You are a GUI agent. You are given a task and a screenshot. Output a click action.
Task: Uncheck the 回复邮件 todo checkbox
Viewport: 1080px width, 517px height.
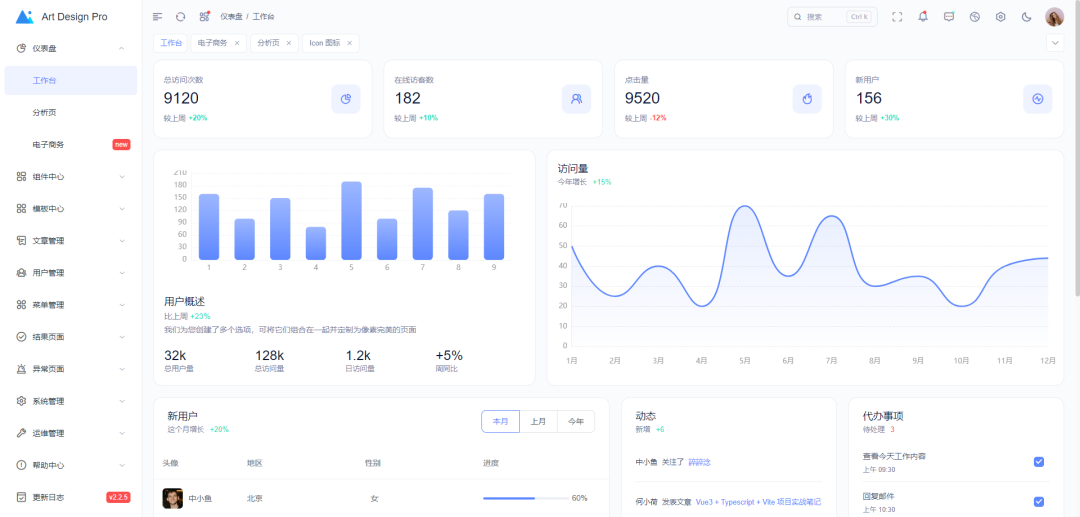1038,501
